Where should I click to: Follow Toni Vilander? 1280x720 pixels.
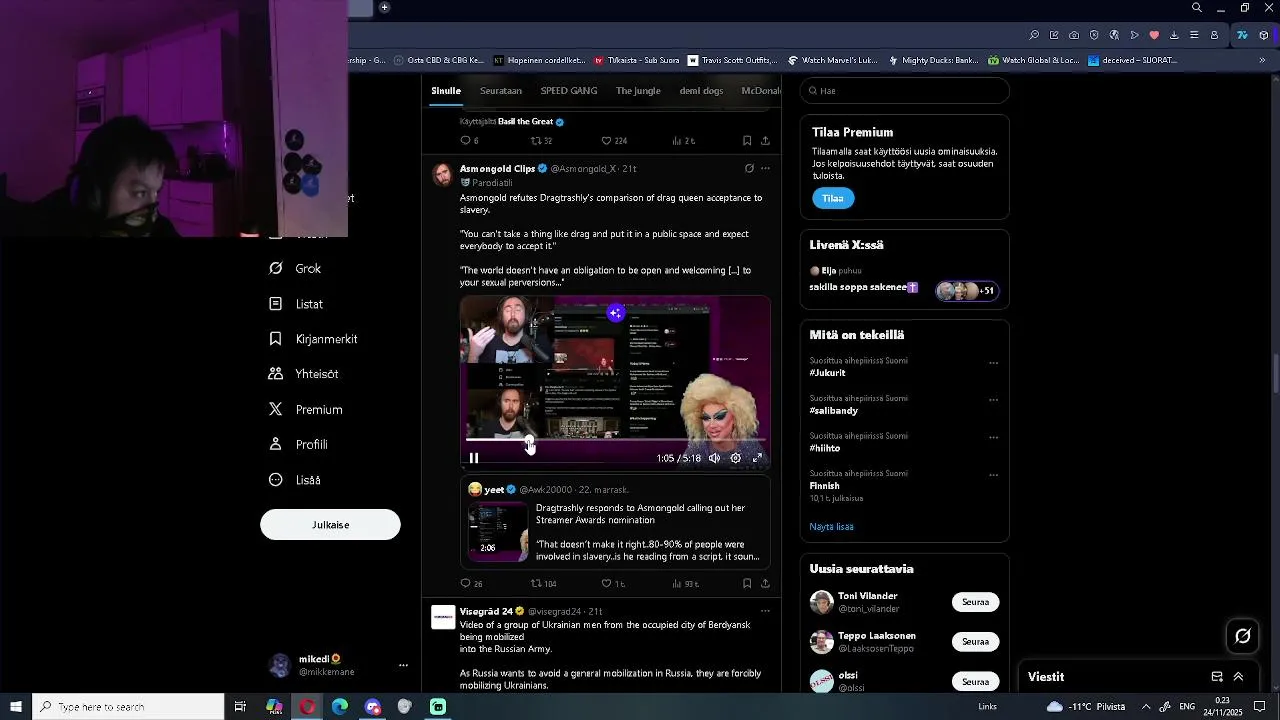point(975,602)
